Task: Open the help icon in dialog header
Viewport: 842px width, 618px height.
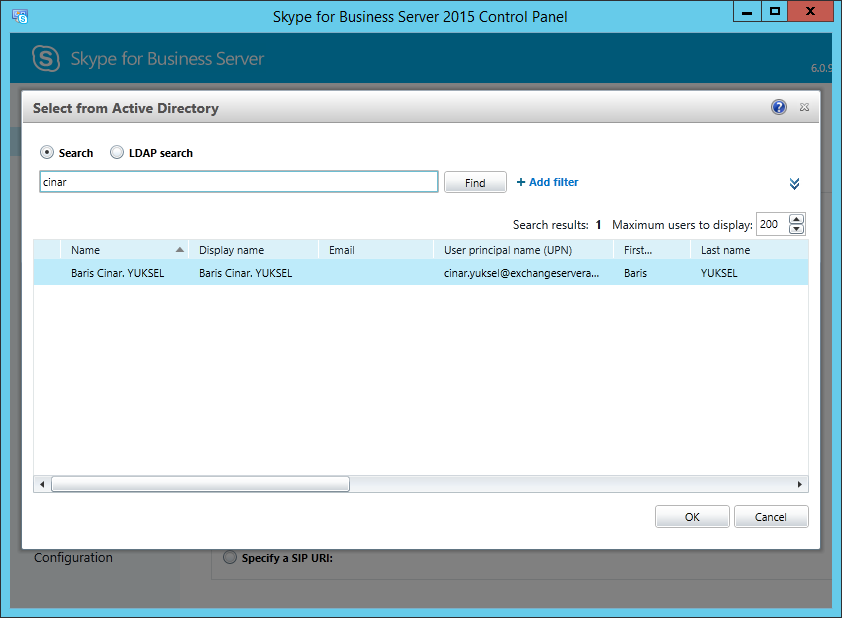Action: pyautogui.click(x=779, y=107)
